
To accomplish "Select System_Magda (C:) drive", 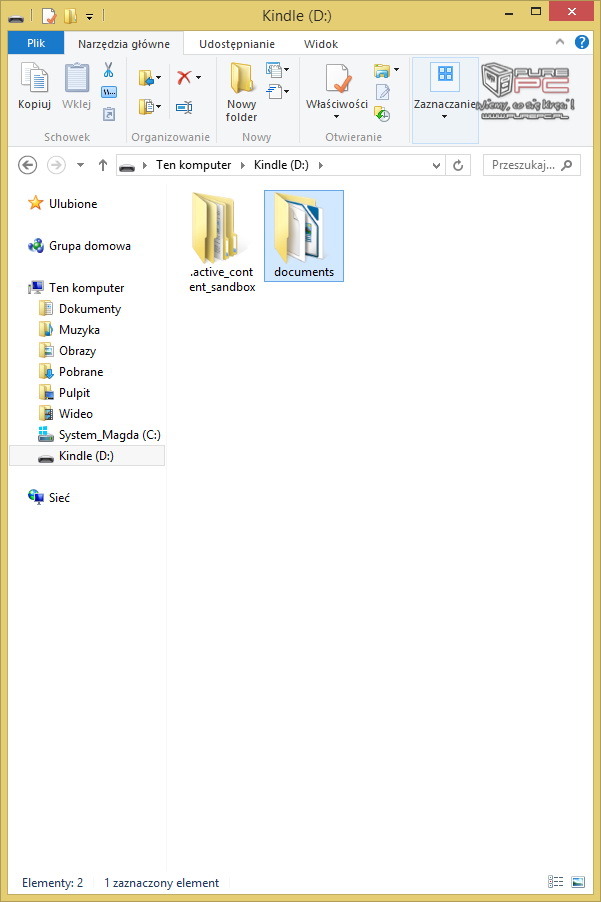I will (99, 434).
